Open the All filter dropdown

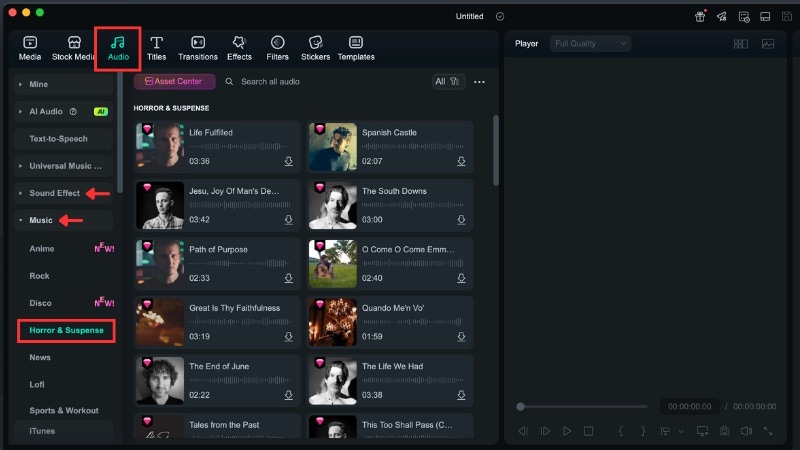click(448, 82)
